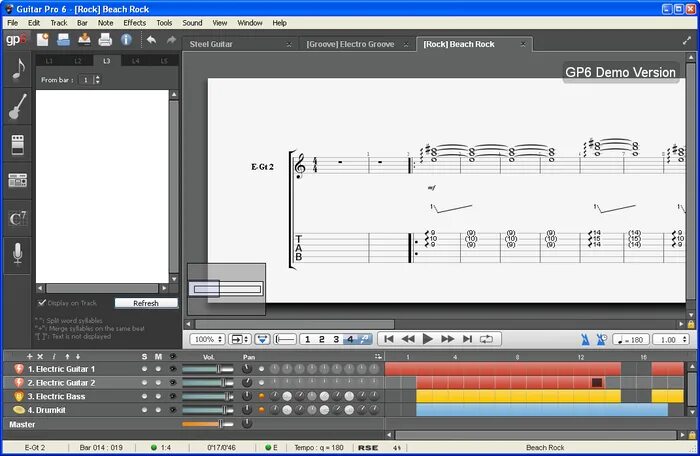Rewind to previous bar
The image size is (700, 456).
click(x=408, y=339)
